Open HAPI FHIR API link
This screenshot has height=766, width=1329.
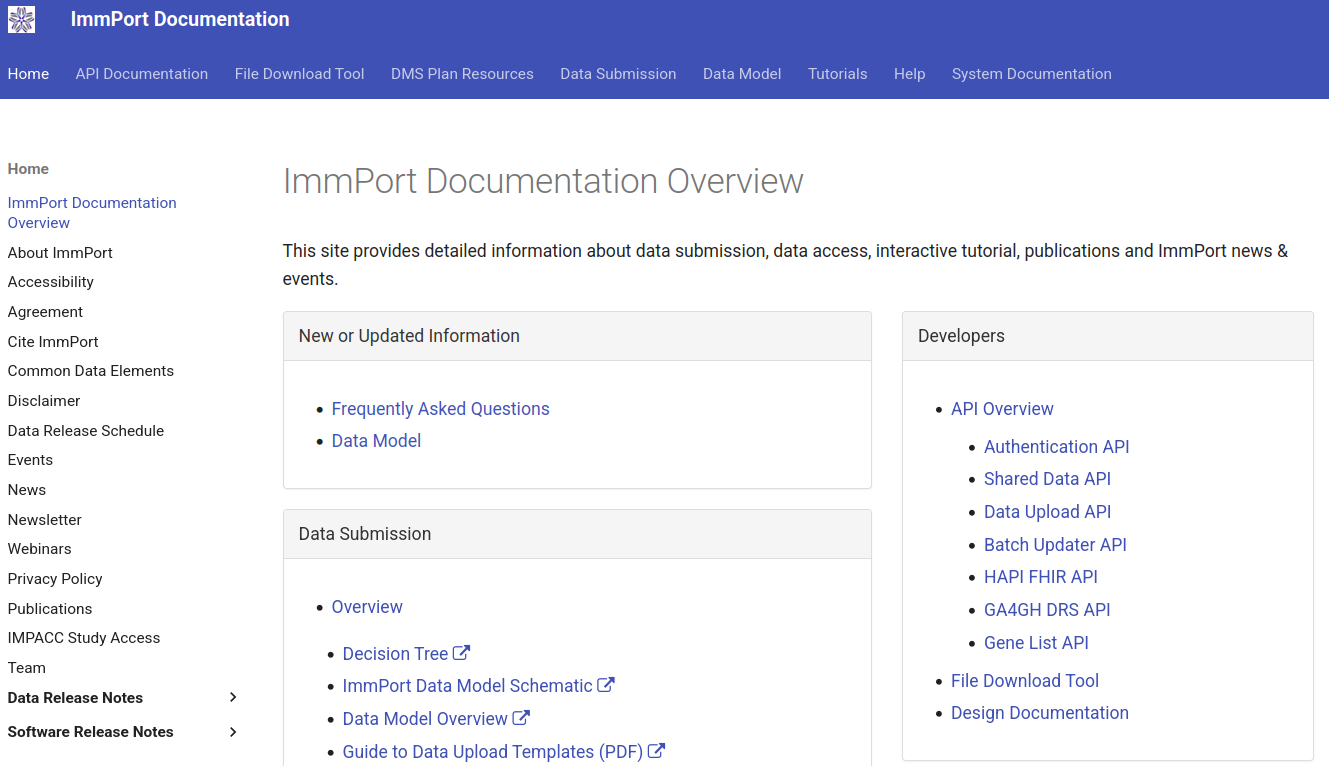pyautogui.click(x=1041, y=577)
